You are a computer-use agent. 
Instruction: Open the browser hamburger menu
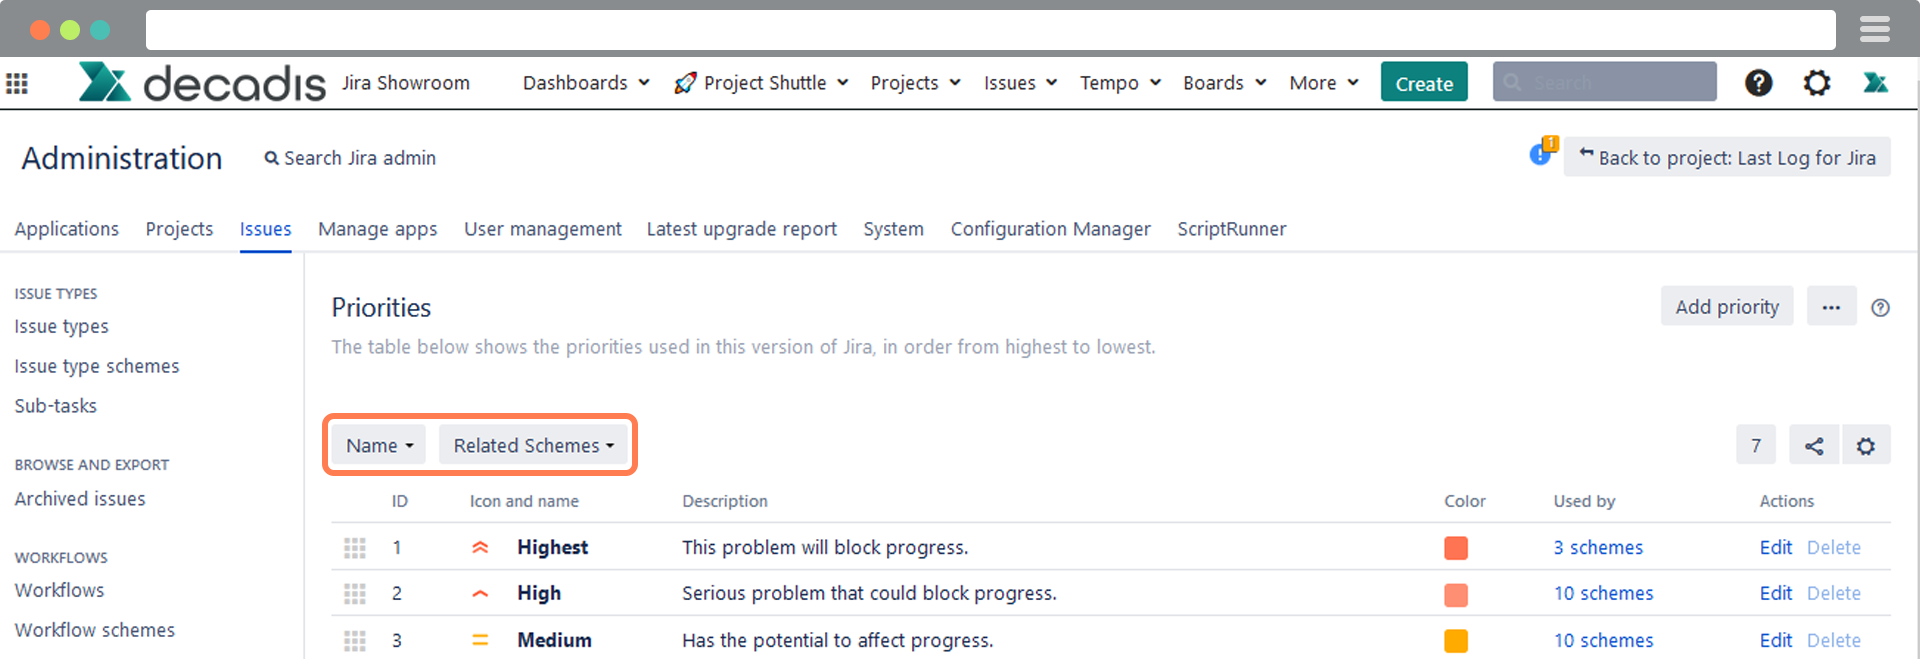tap(1874, 30)
